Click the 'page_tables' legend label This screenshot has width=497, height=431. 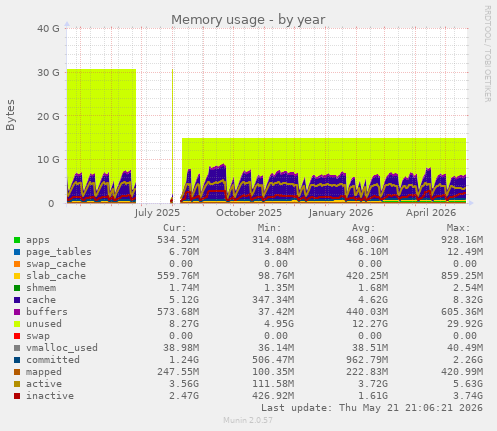coord(59,252)
